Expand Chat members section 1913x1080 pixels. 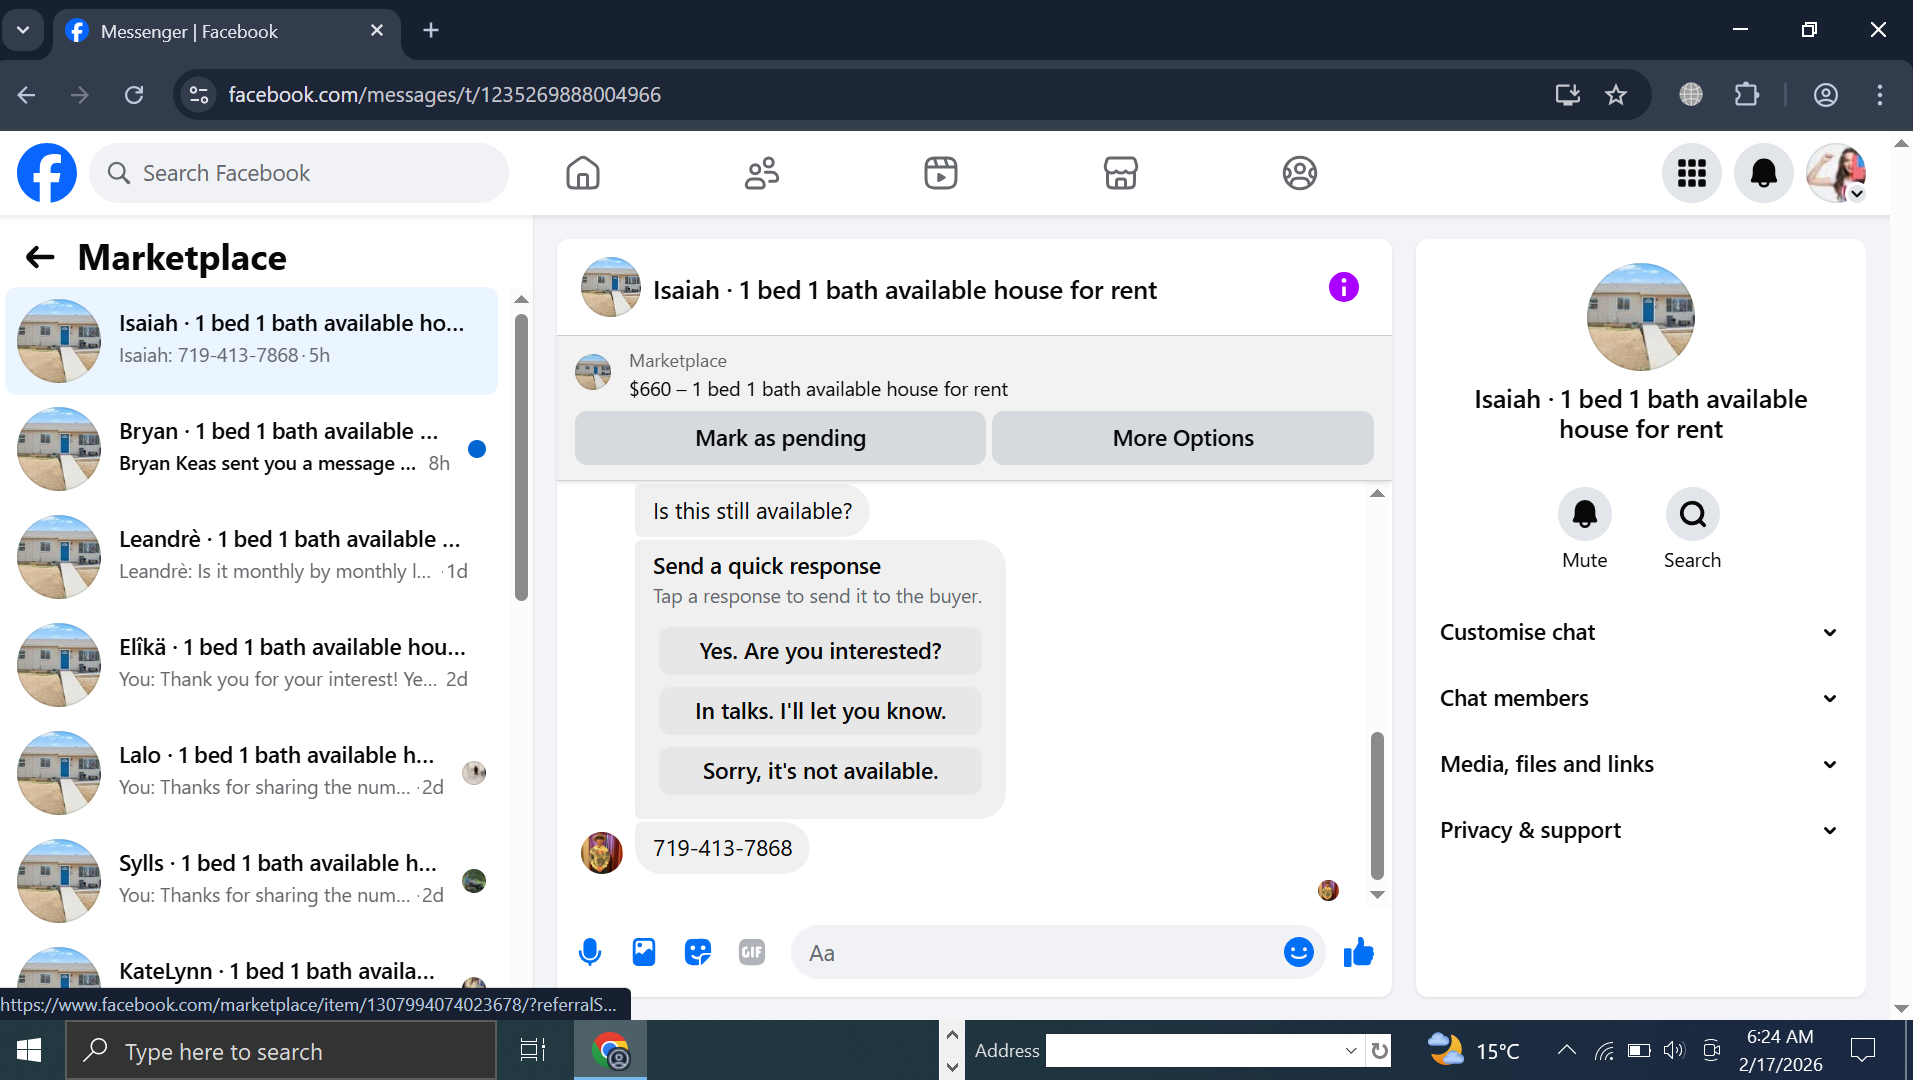pos(1641,698)
